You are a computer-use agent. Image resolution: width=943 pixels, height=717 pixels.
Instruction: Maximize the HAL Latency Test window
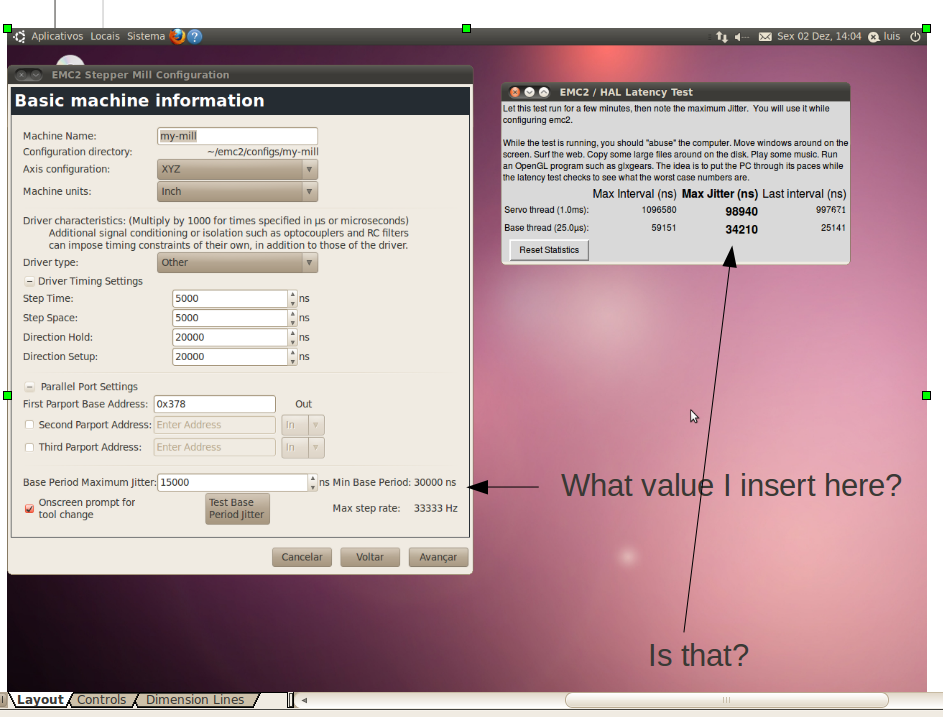tap(544, 92)
